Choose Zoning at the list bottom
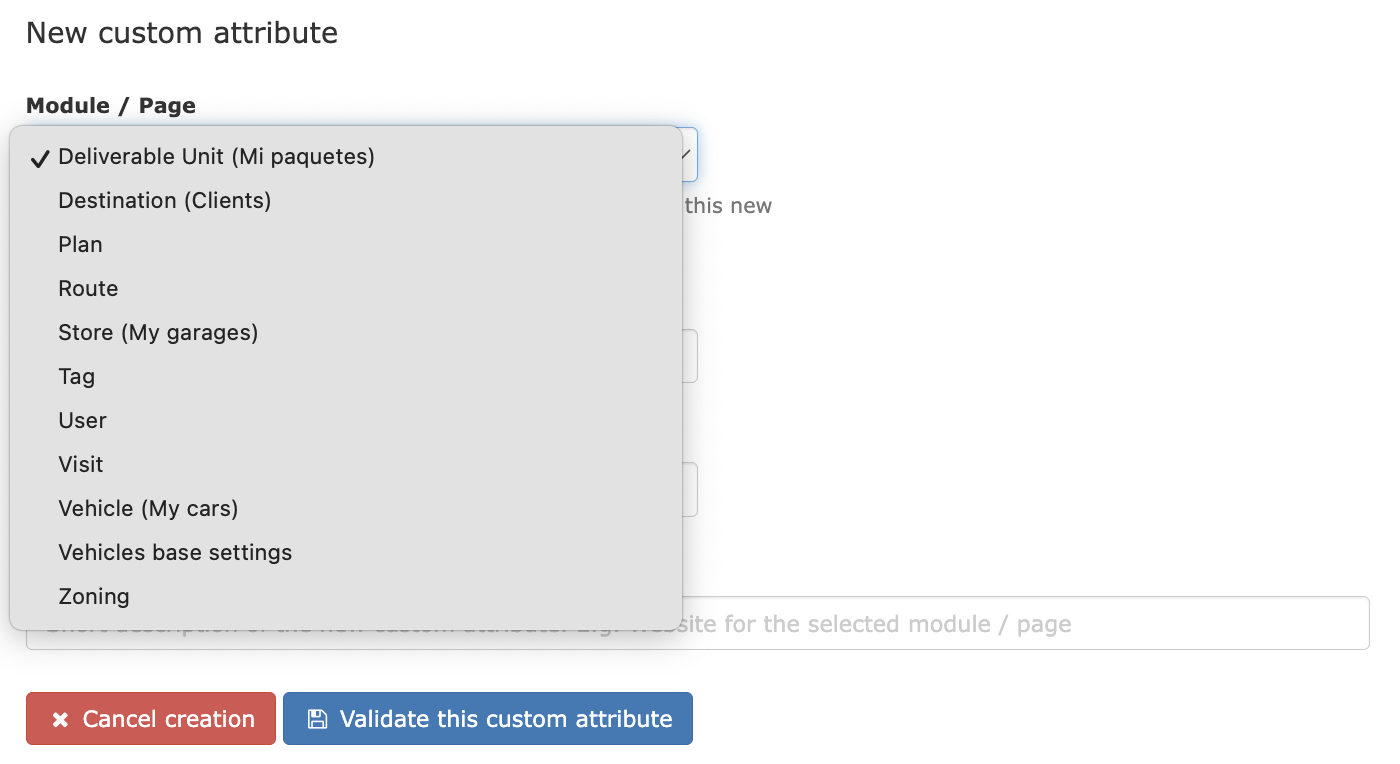1400x764 pixels. [x=94, y=597]
